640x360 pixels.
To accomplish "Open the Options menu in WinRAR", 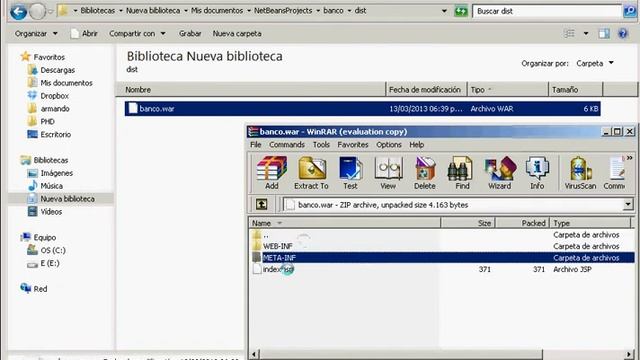I will click(x=389, y=144).
